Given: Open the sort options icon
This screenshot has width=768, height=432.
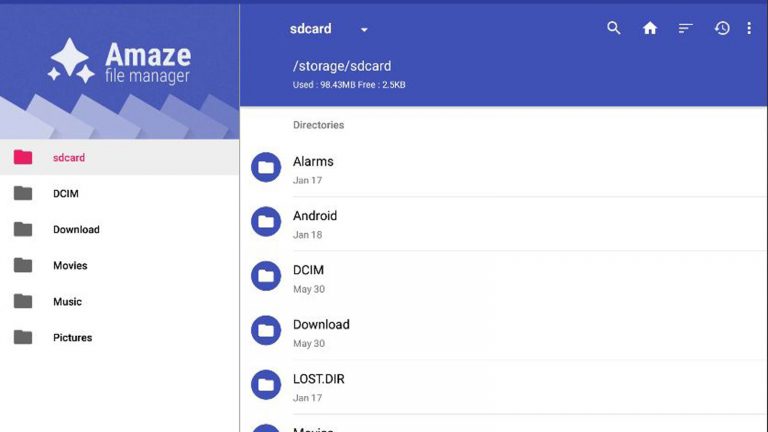Looking at the screenshot, I should 685,28.
